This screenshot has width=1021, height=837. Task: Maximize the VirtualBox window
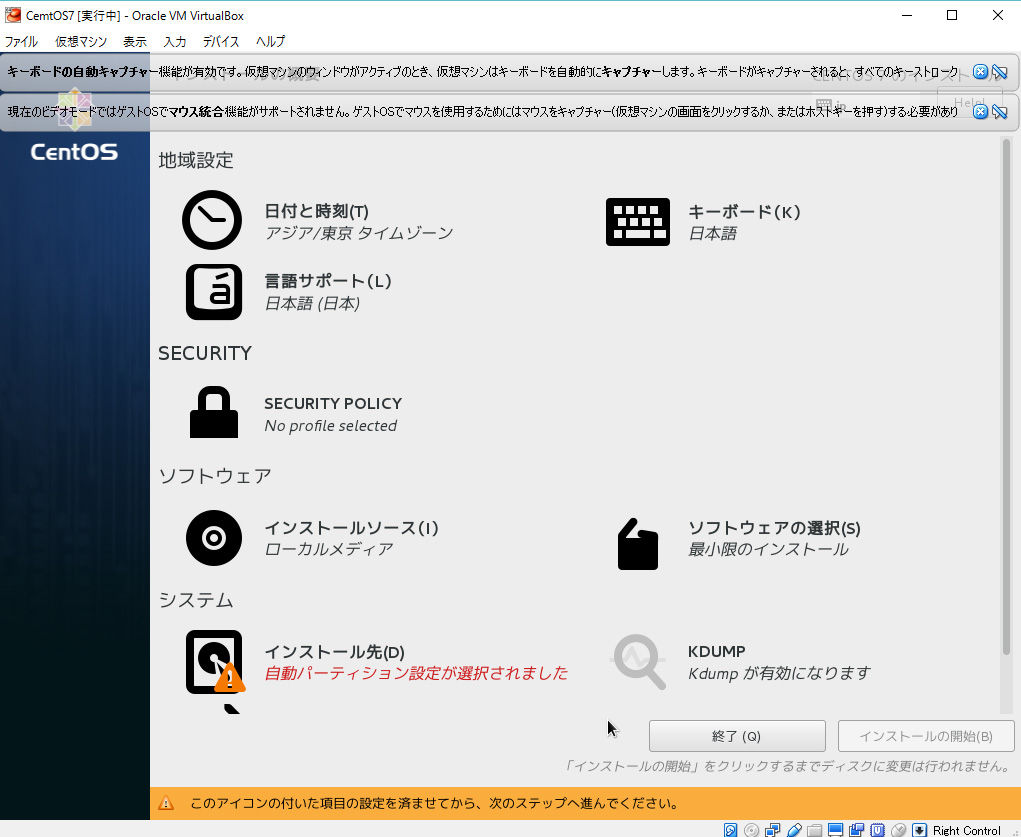pyautogui.click(x=952, y=15)
